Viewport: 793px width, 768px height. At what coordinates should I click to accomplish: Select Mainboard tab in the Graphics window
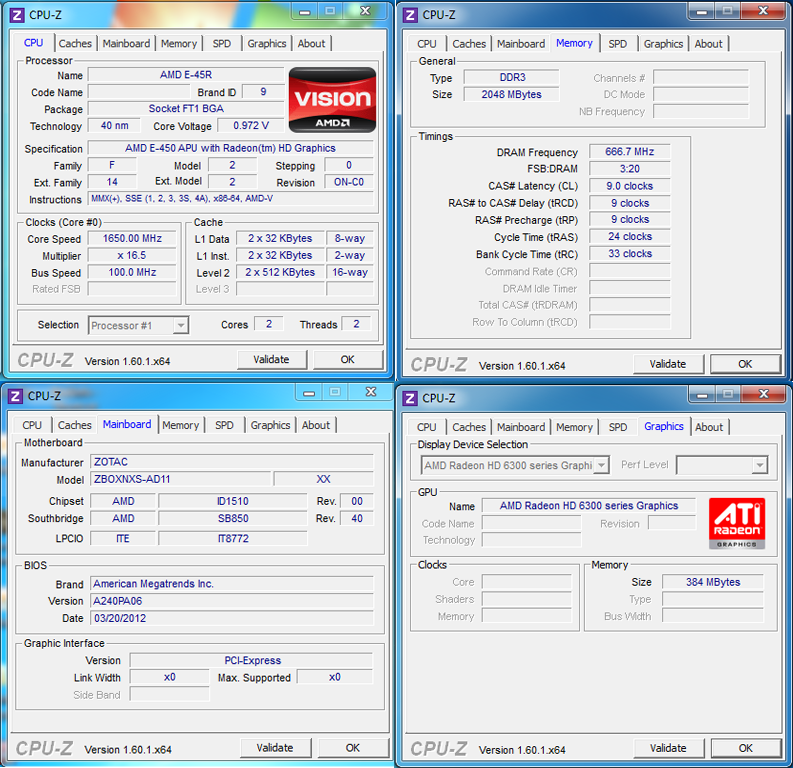tap(520, 427)
